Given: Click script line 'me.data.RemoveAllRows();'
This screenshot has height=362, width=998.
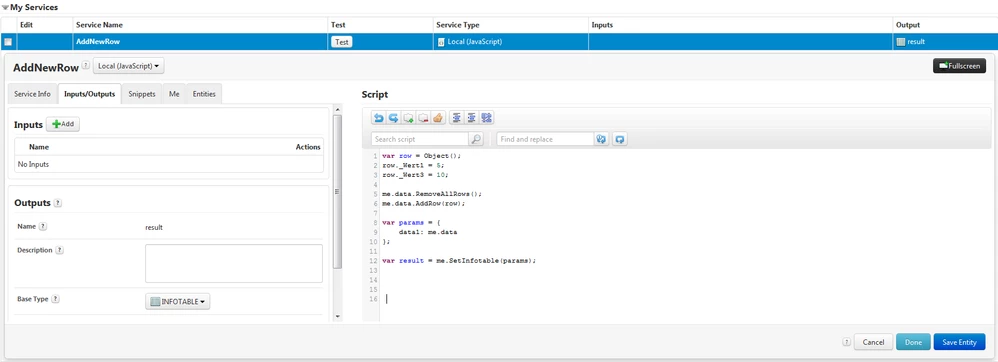Looking at the screenshot, I should (432, 193).
